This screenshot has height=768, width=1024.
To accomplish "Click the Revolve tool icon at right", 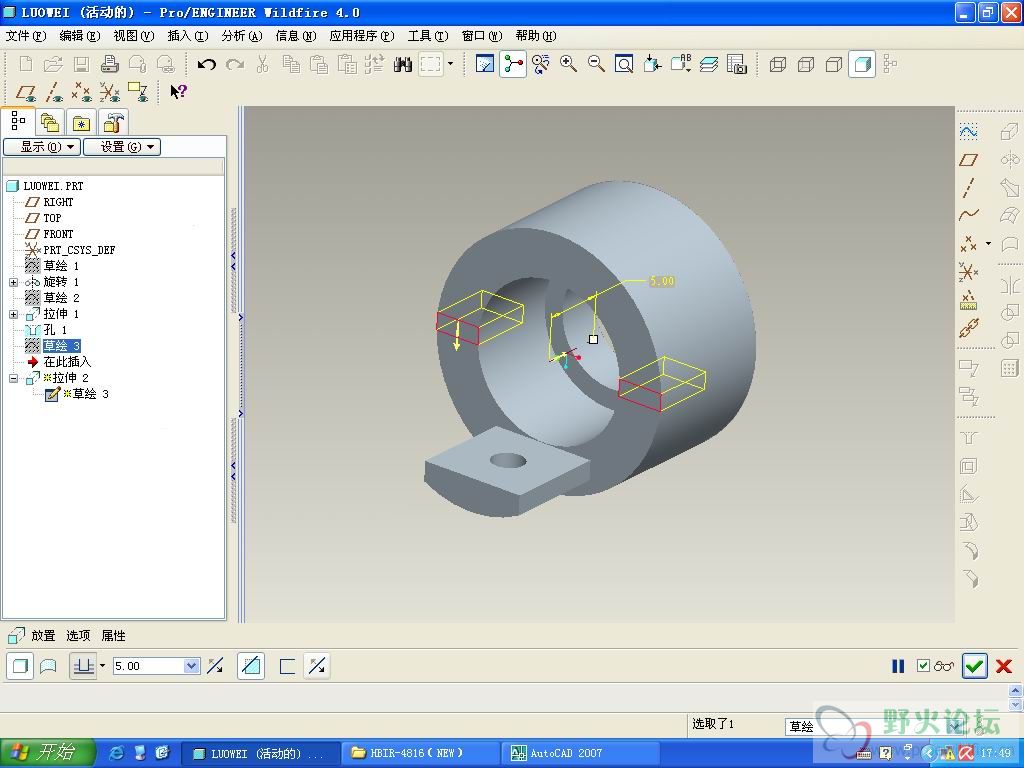I will tap(1010, 160).
